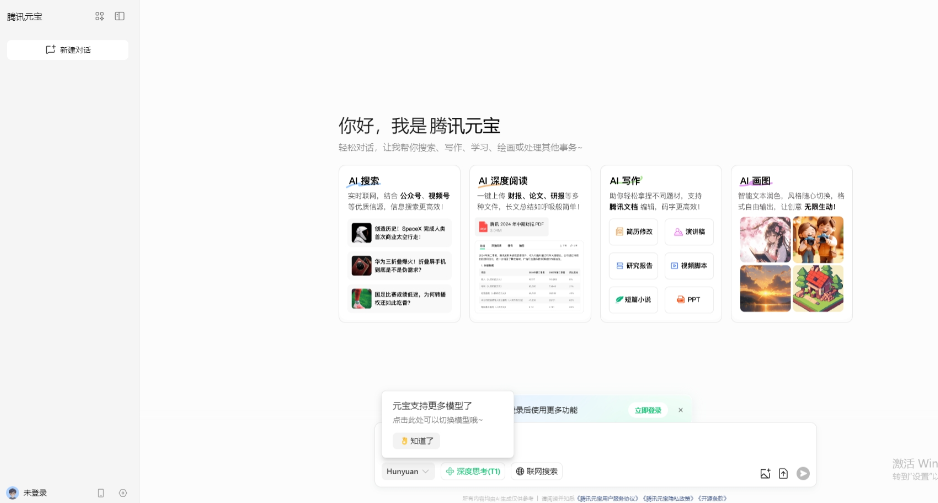Viewport: 938px width, 503px height.
Task: Open 腾讯元宝隐私政策 link
Action: (x=668, y=498)
